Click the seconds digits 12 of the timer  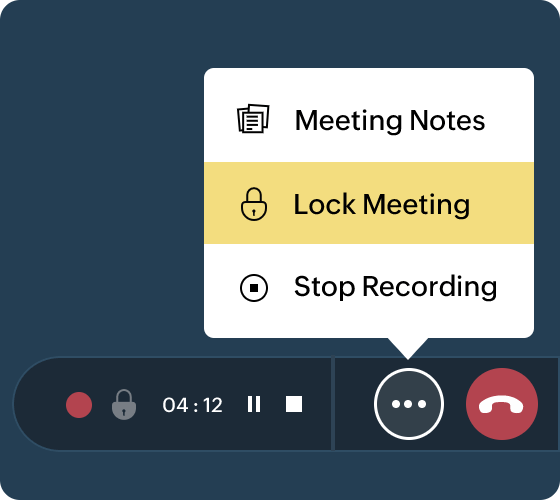213,405
